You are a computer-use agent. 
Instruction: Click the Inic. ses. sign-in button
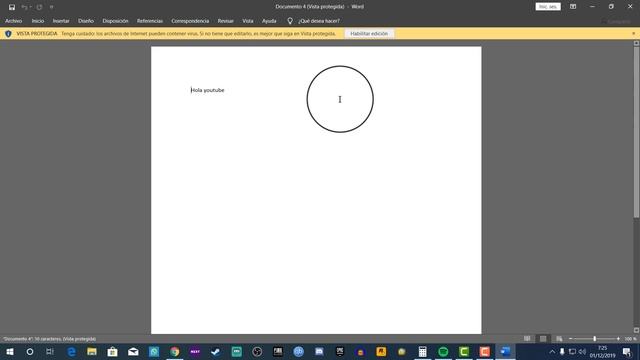(x=548, y=7)
